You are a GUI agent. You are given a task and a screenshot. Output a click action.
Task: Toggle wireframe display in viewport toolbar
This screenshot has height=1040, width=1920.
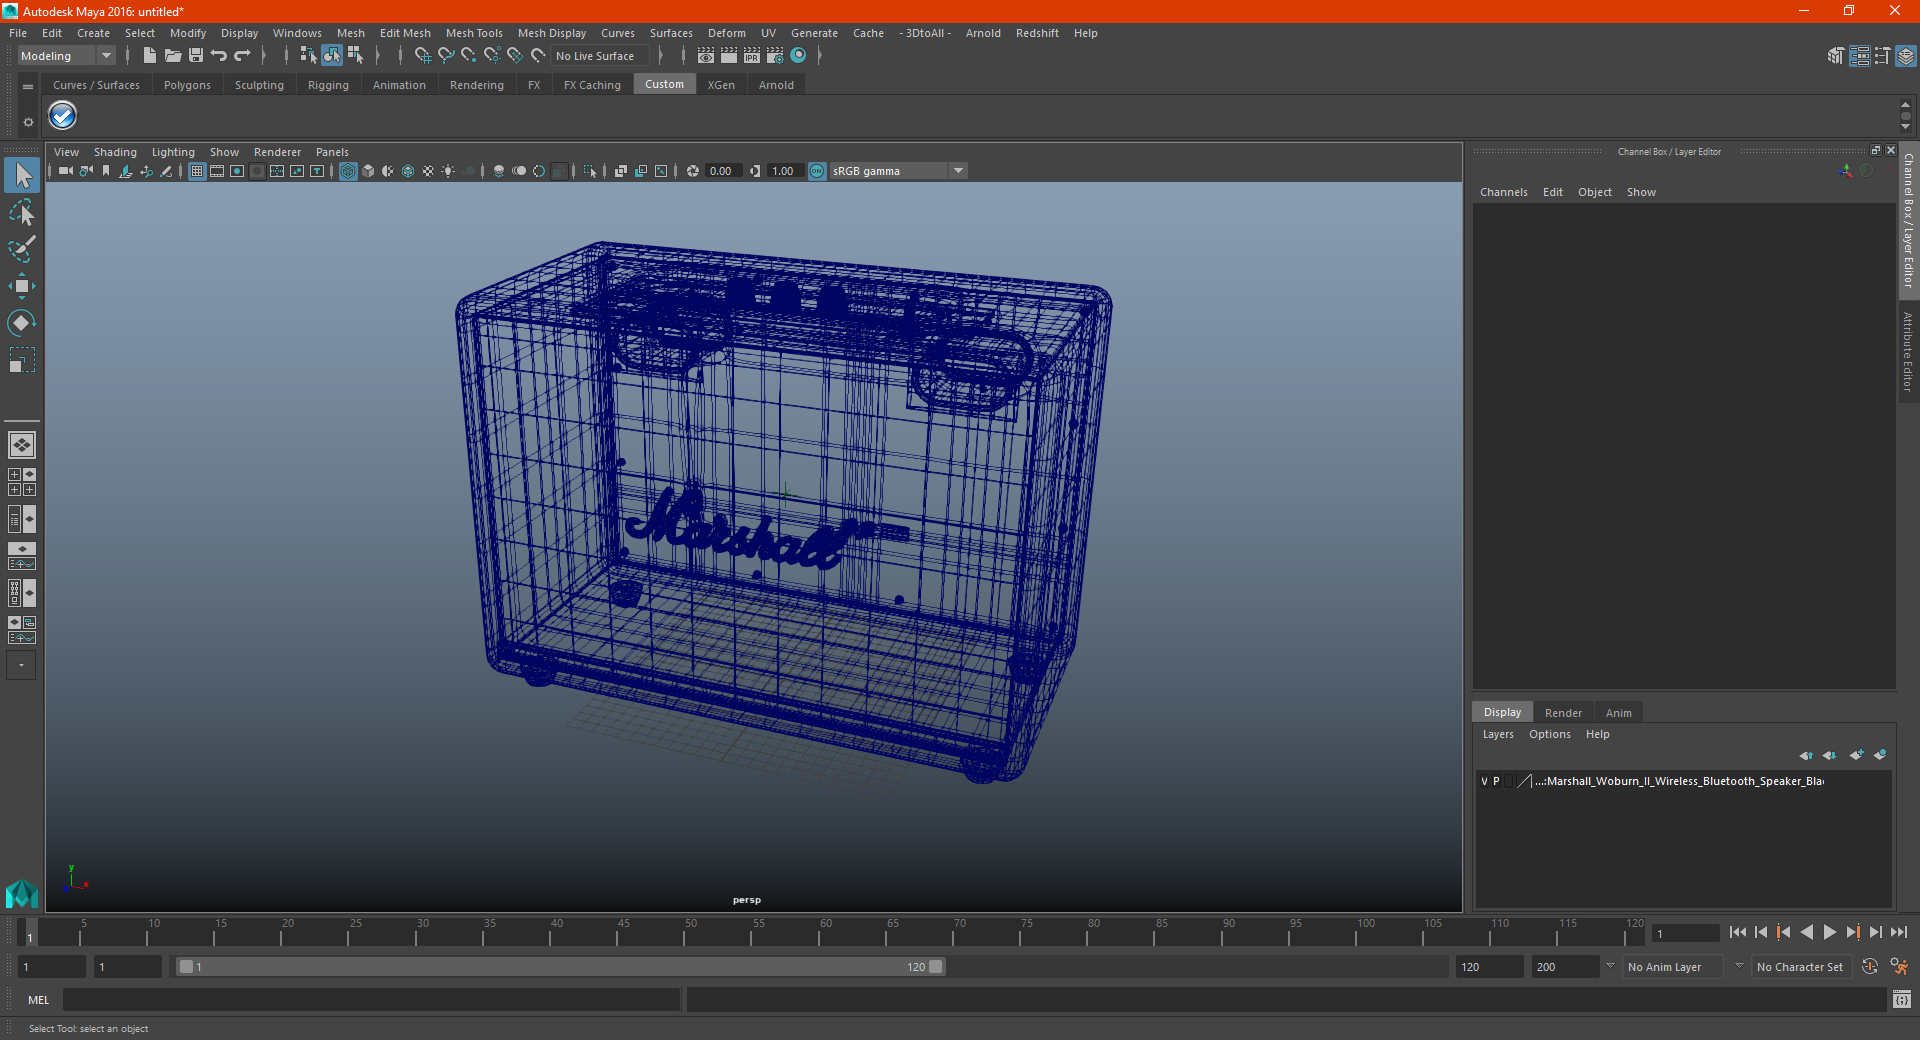tap(348, 171)
